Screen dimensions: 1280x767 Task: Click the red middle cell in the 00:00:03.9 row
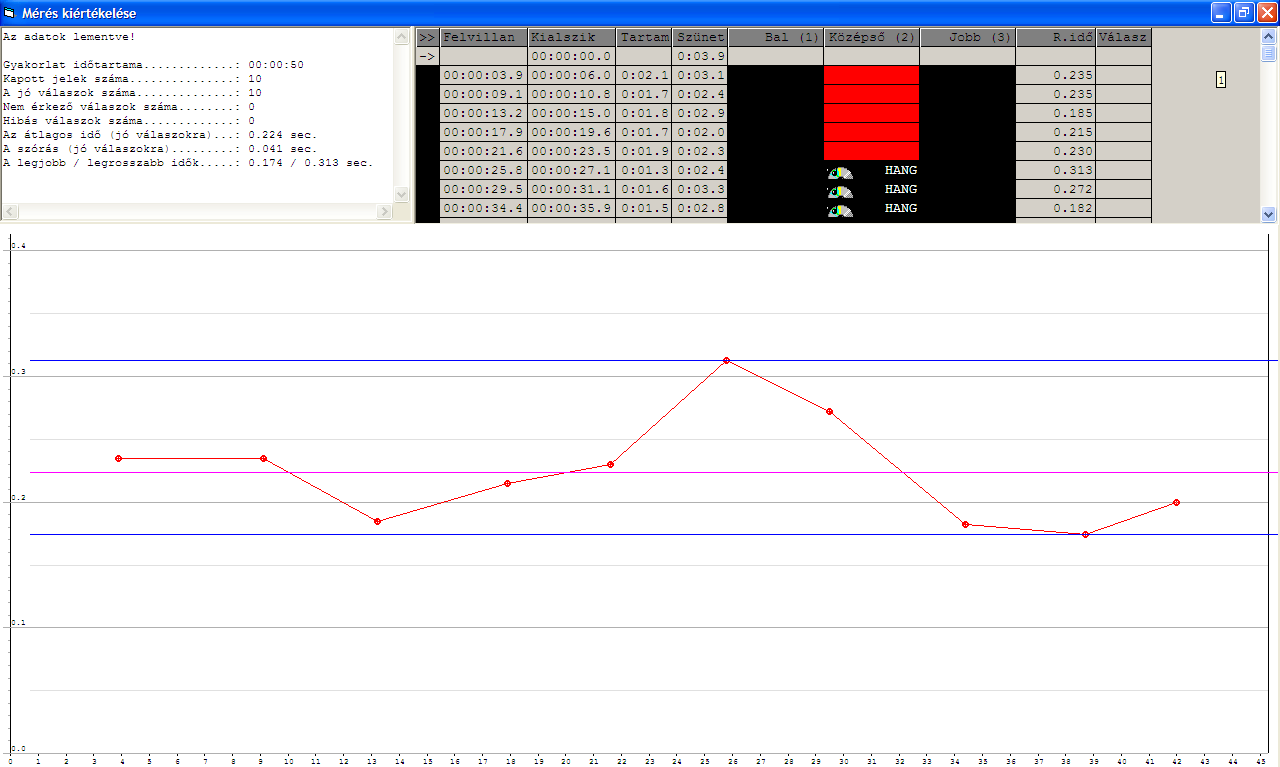871,75
